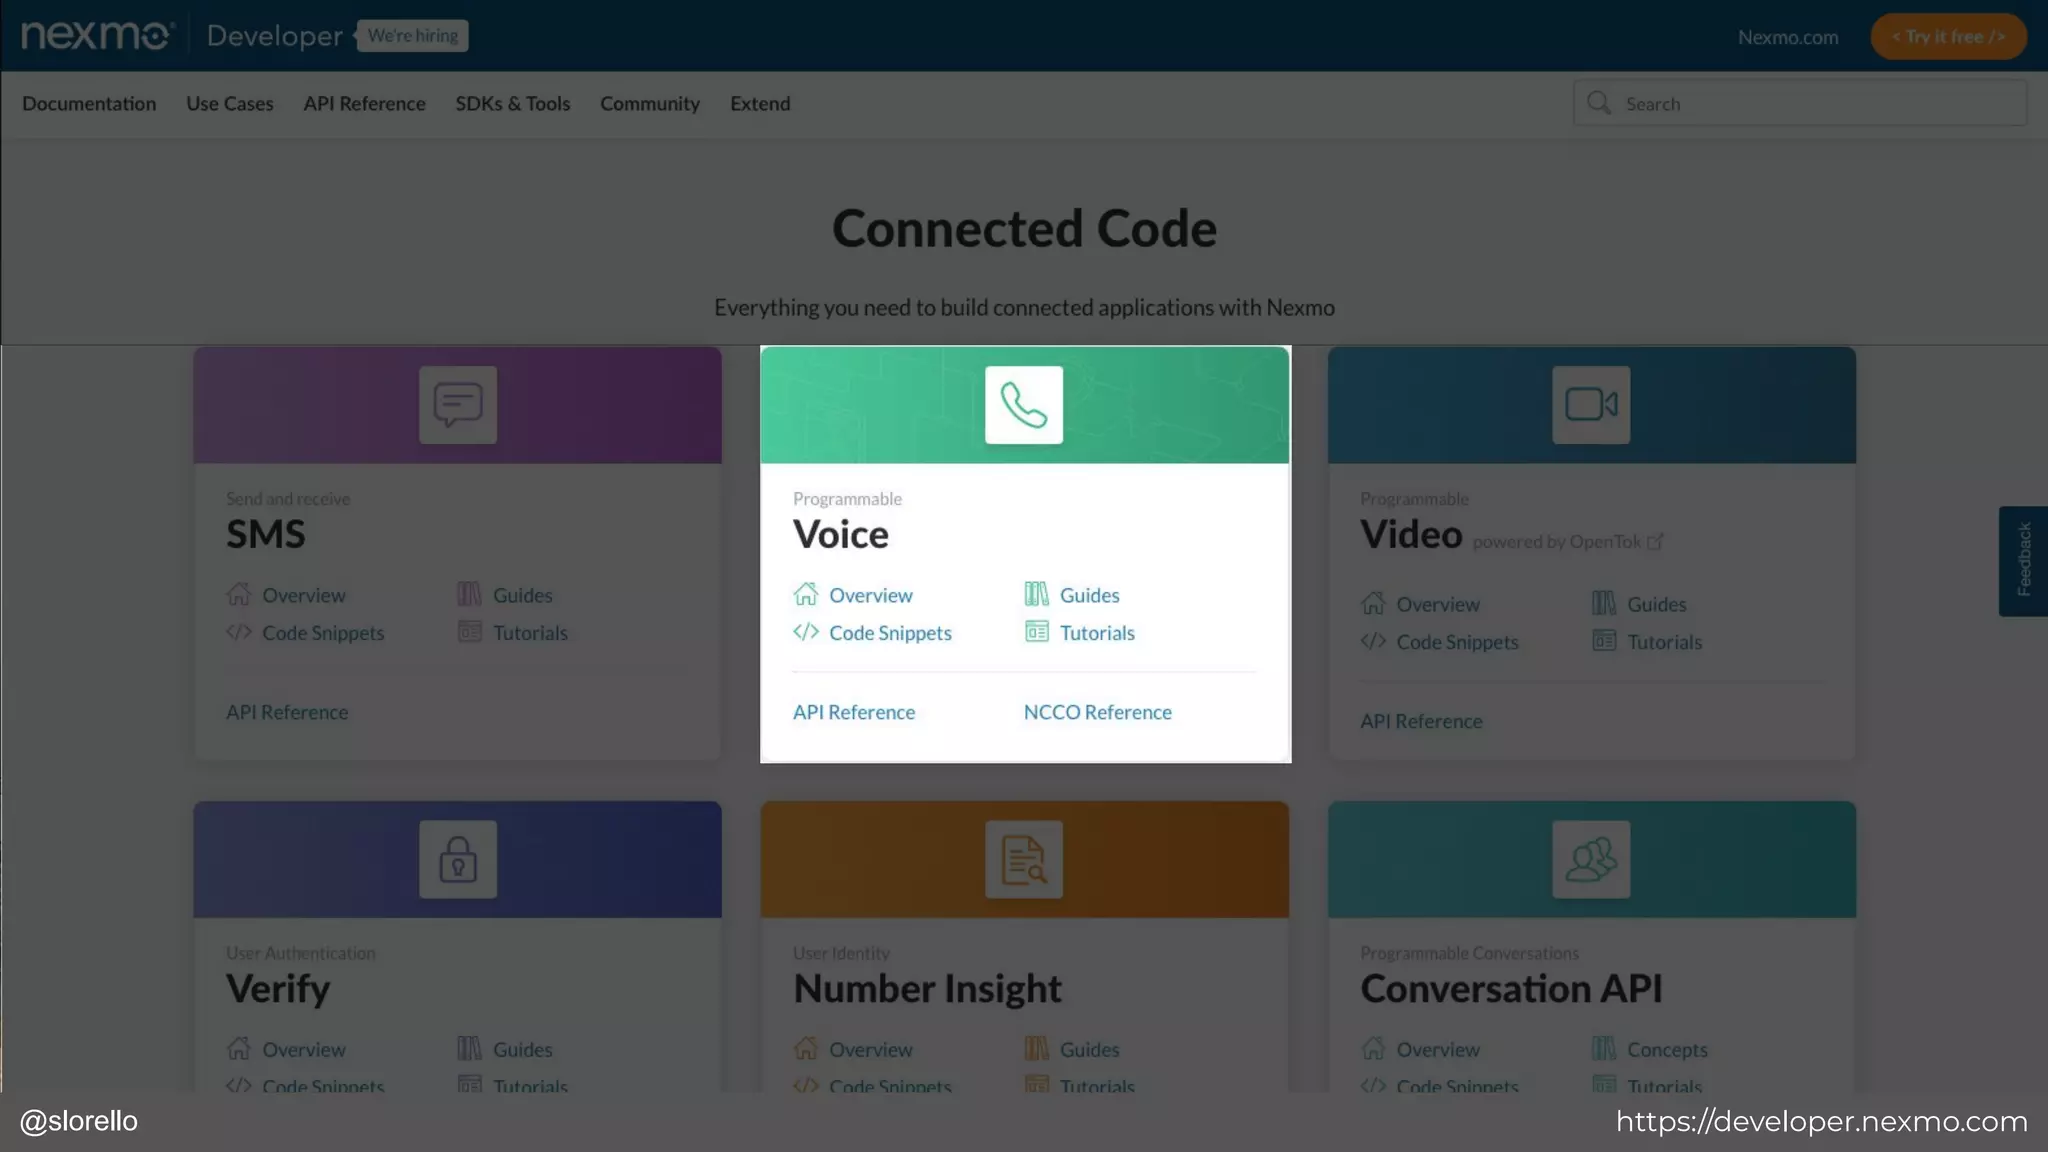Click the We're hiring badge
This screenshot has height=1152, width=2048.
[412, 35]
